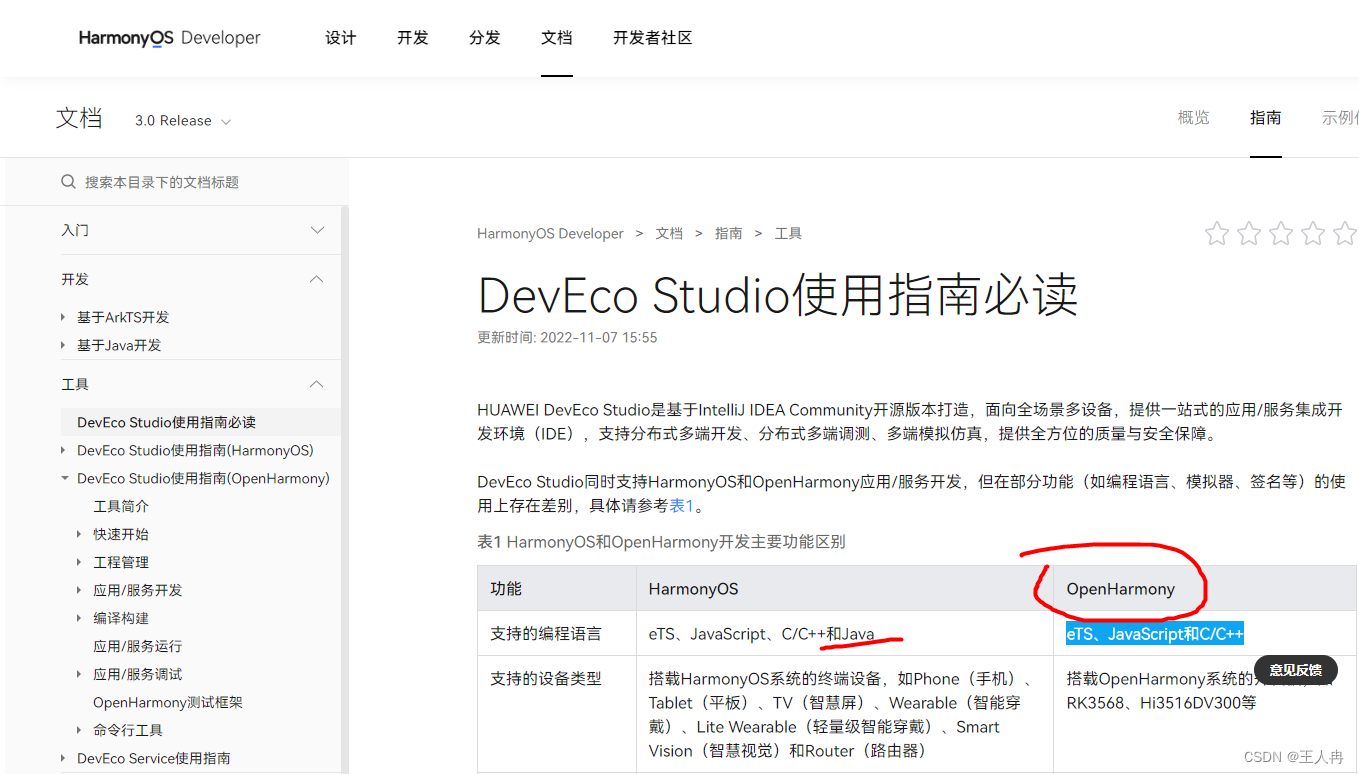The height and width of the screenshot is (774, 1359).
Task: Click the 文档 breadcrumb link
Action: tap(669, 233)
